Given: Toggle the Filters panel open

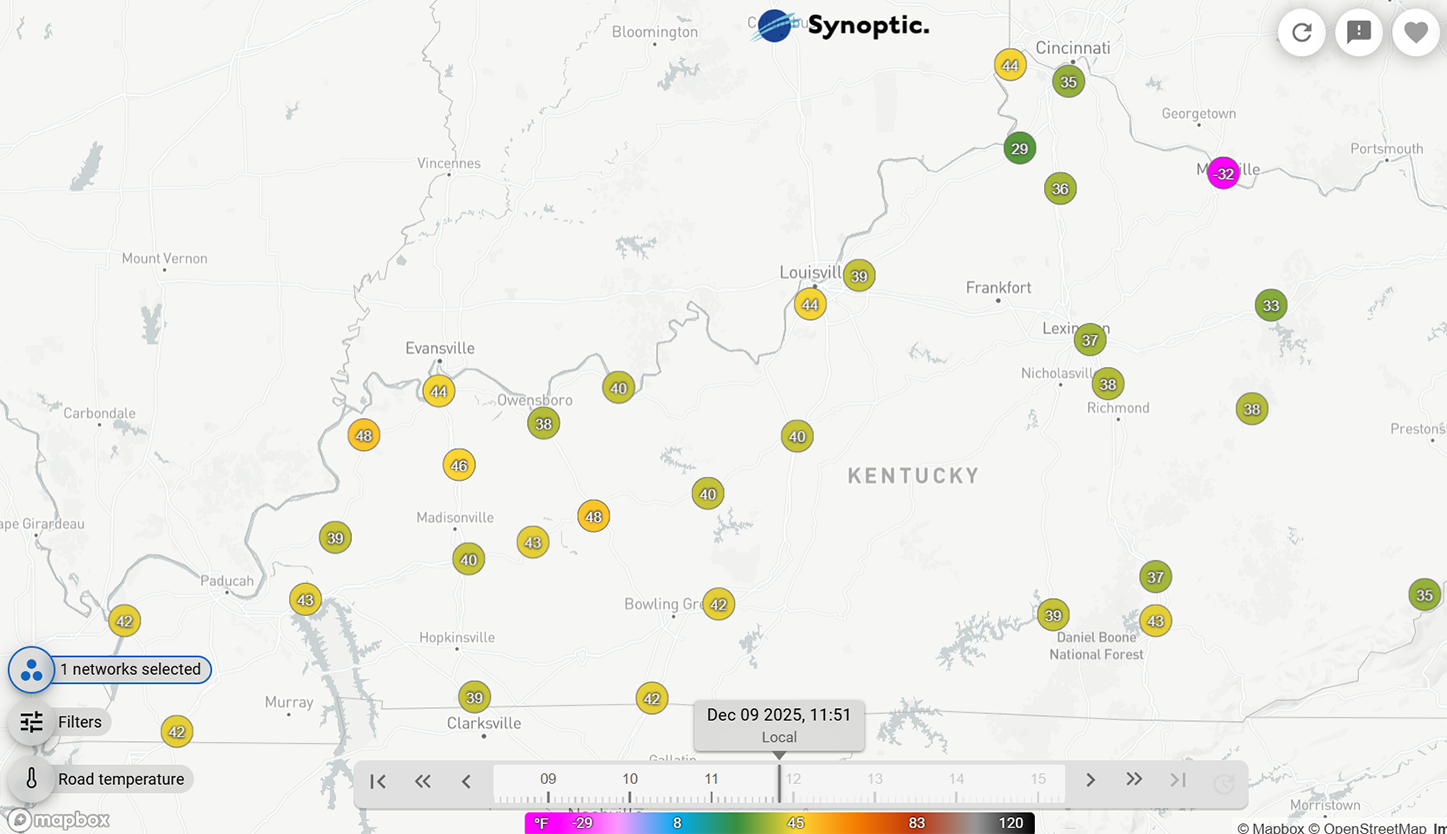Looking at the screenshot, I should coord(80,721).
